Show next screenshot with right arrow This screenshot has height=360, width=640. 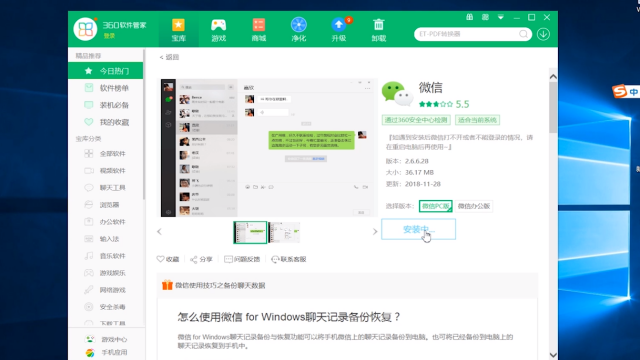375,232
